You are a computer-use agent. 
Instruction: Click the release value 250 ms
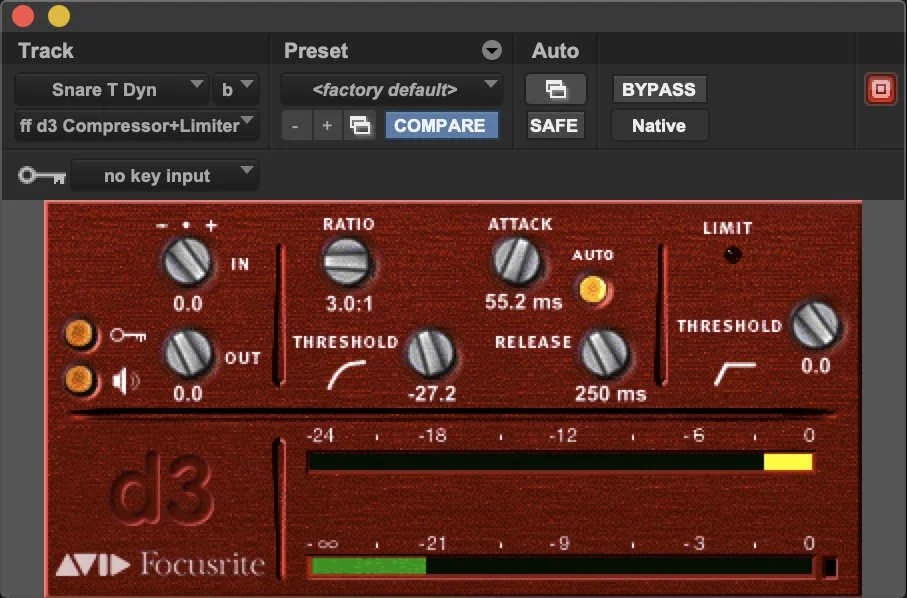tap(610, 394)
